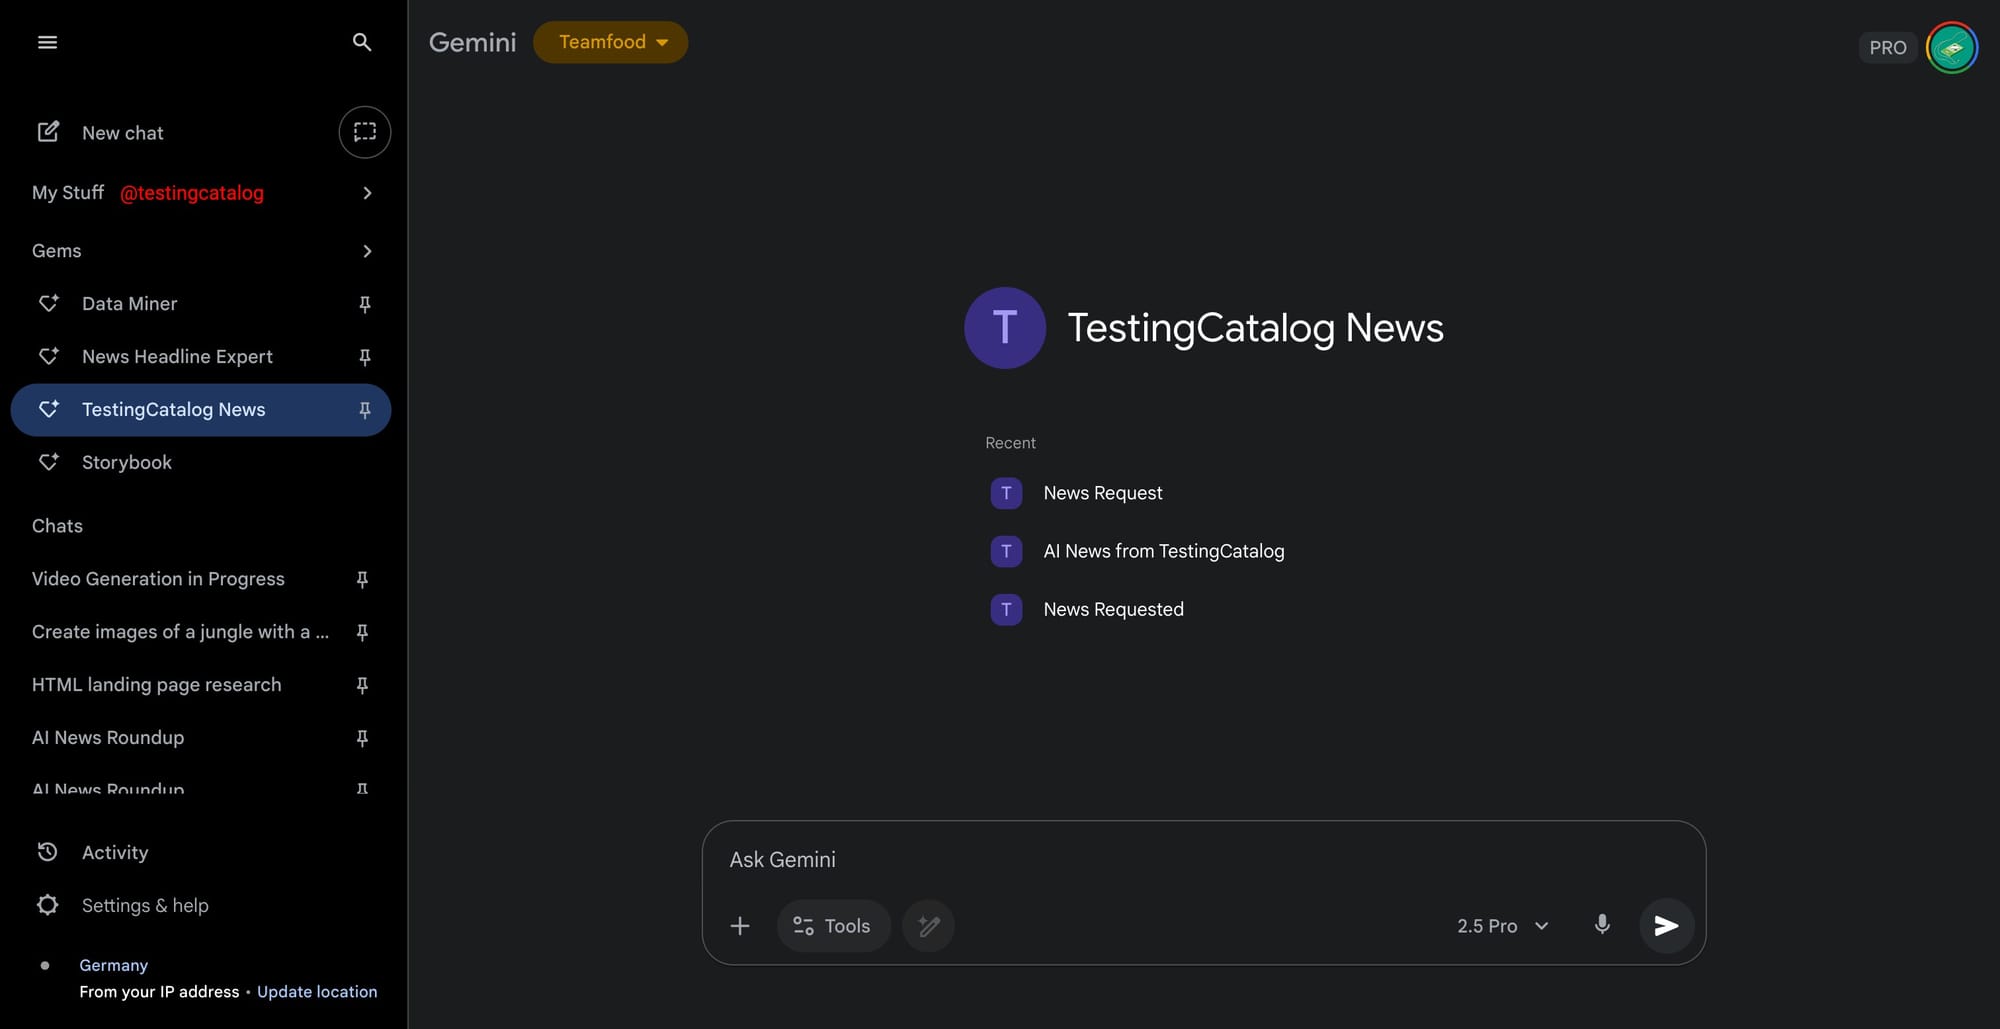Viewport: 2000px width, 1029px height.
Task: Select the Storybook gem in sidebar
Action: [x=127, y=462]
